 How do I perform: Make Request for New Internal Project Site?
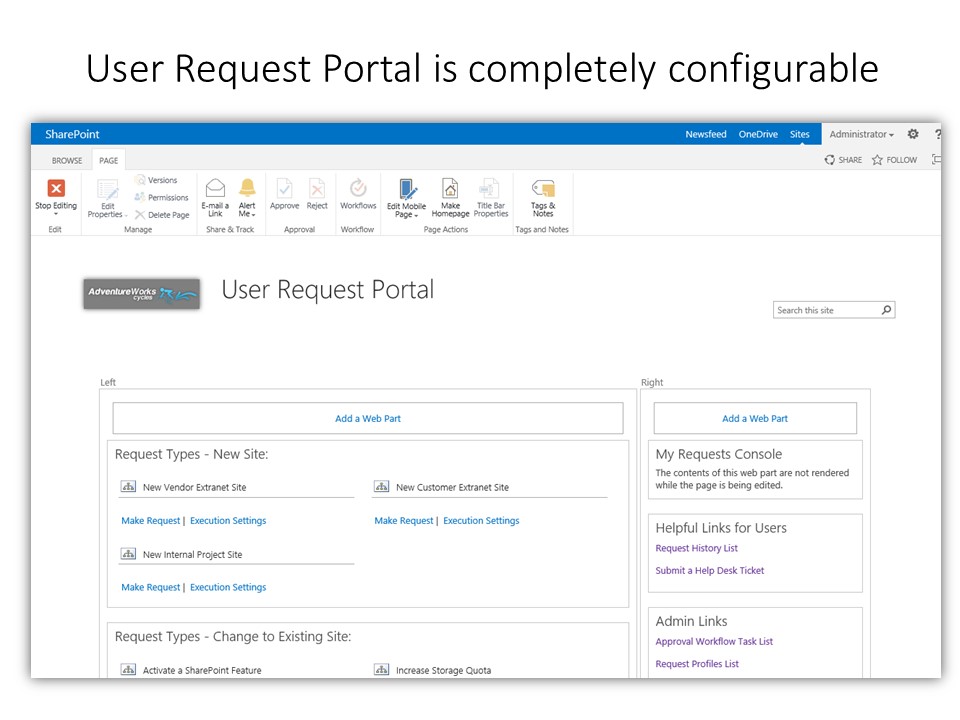(151, 587)
